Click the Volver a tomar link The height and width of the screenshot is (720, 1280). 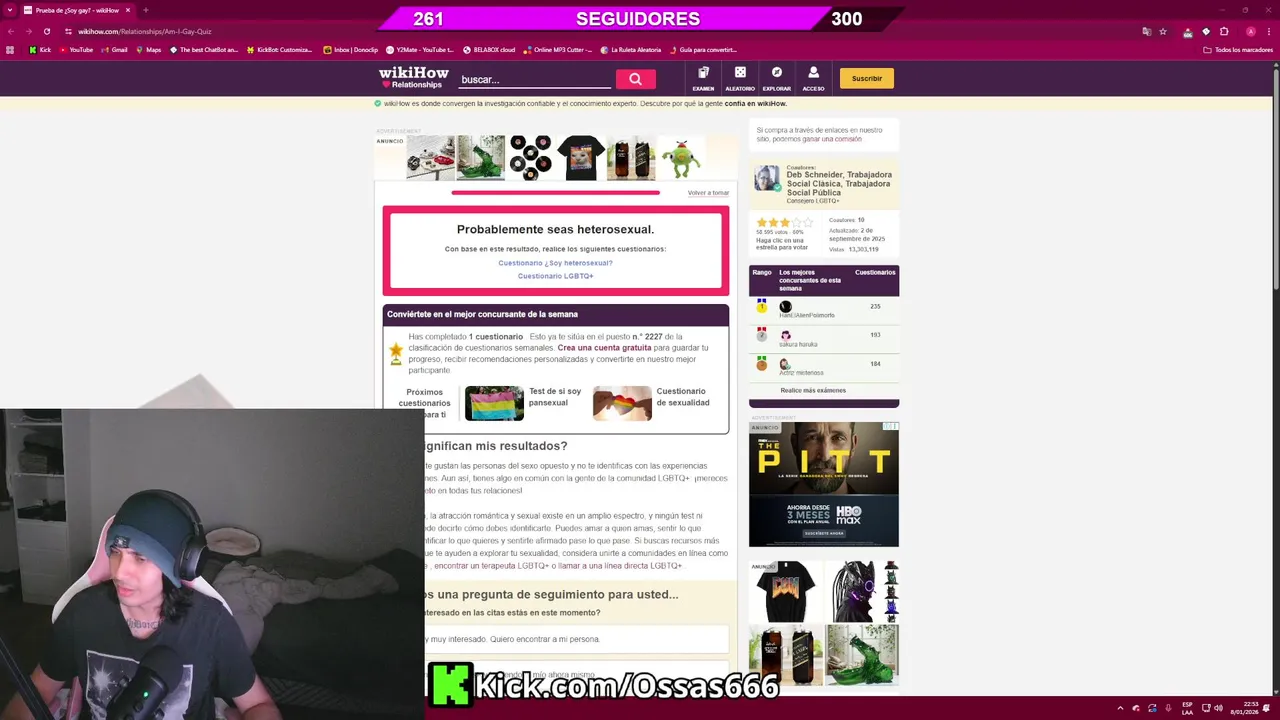[x=708, y=193]
